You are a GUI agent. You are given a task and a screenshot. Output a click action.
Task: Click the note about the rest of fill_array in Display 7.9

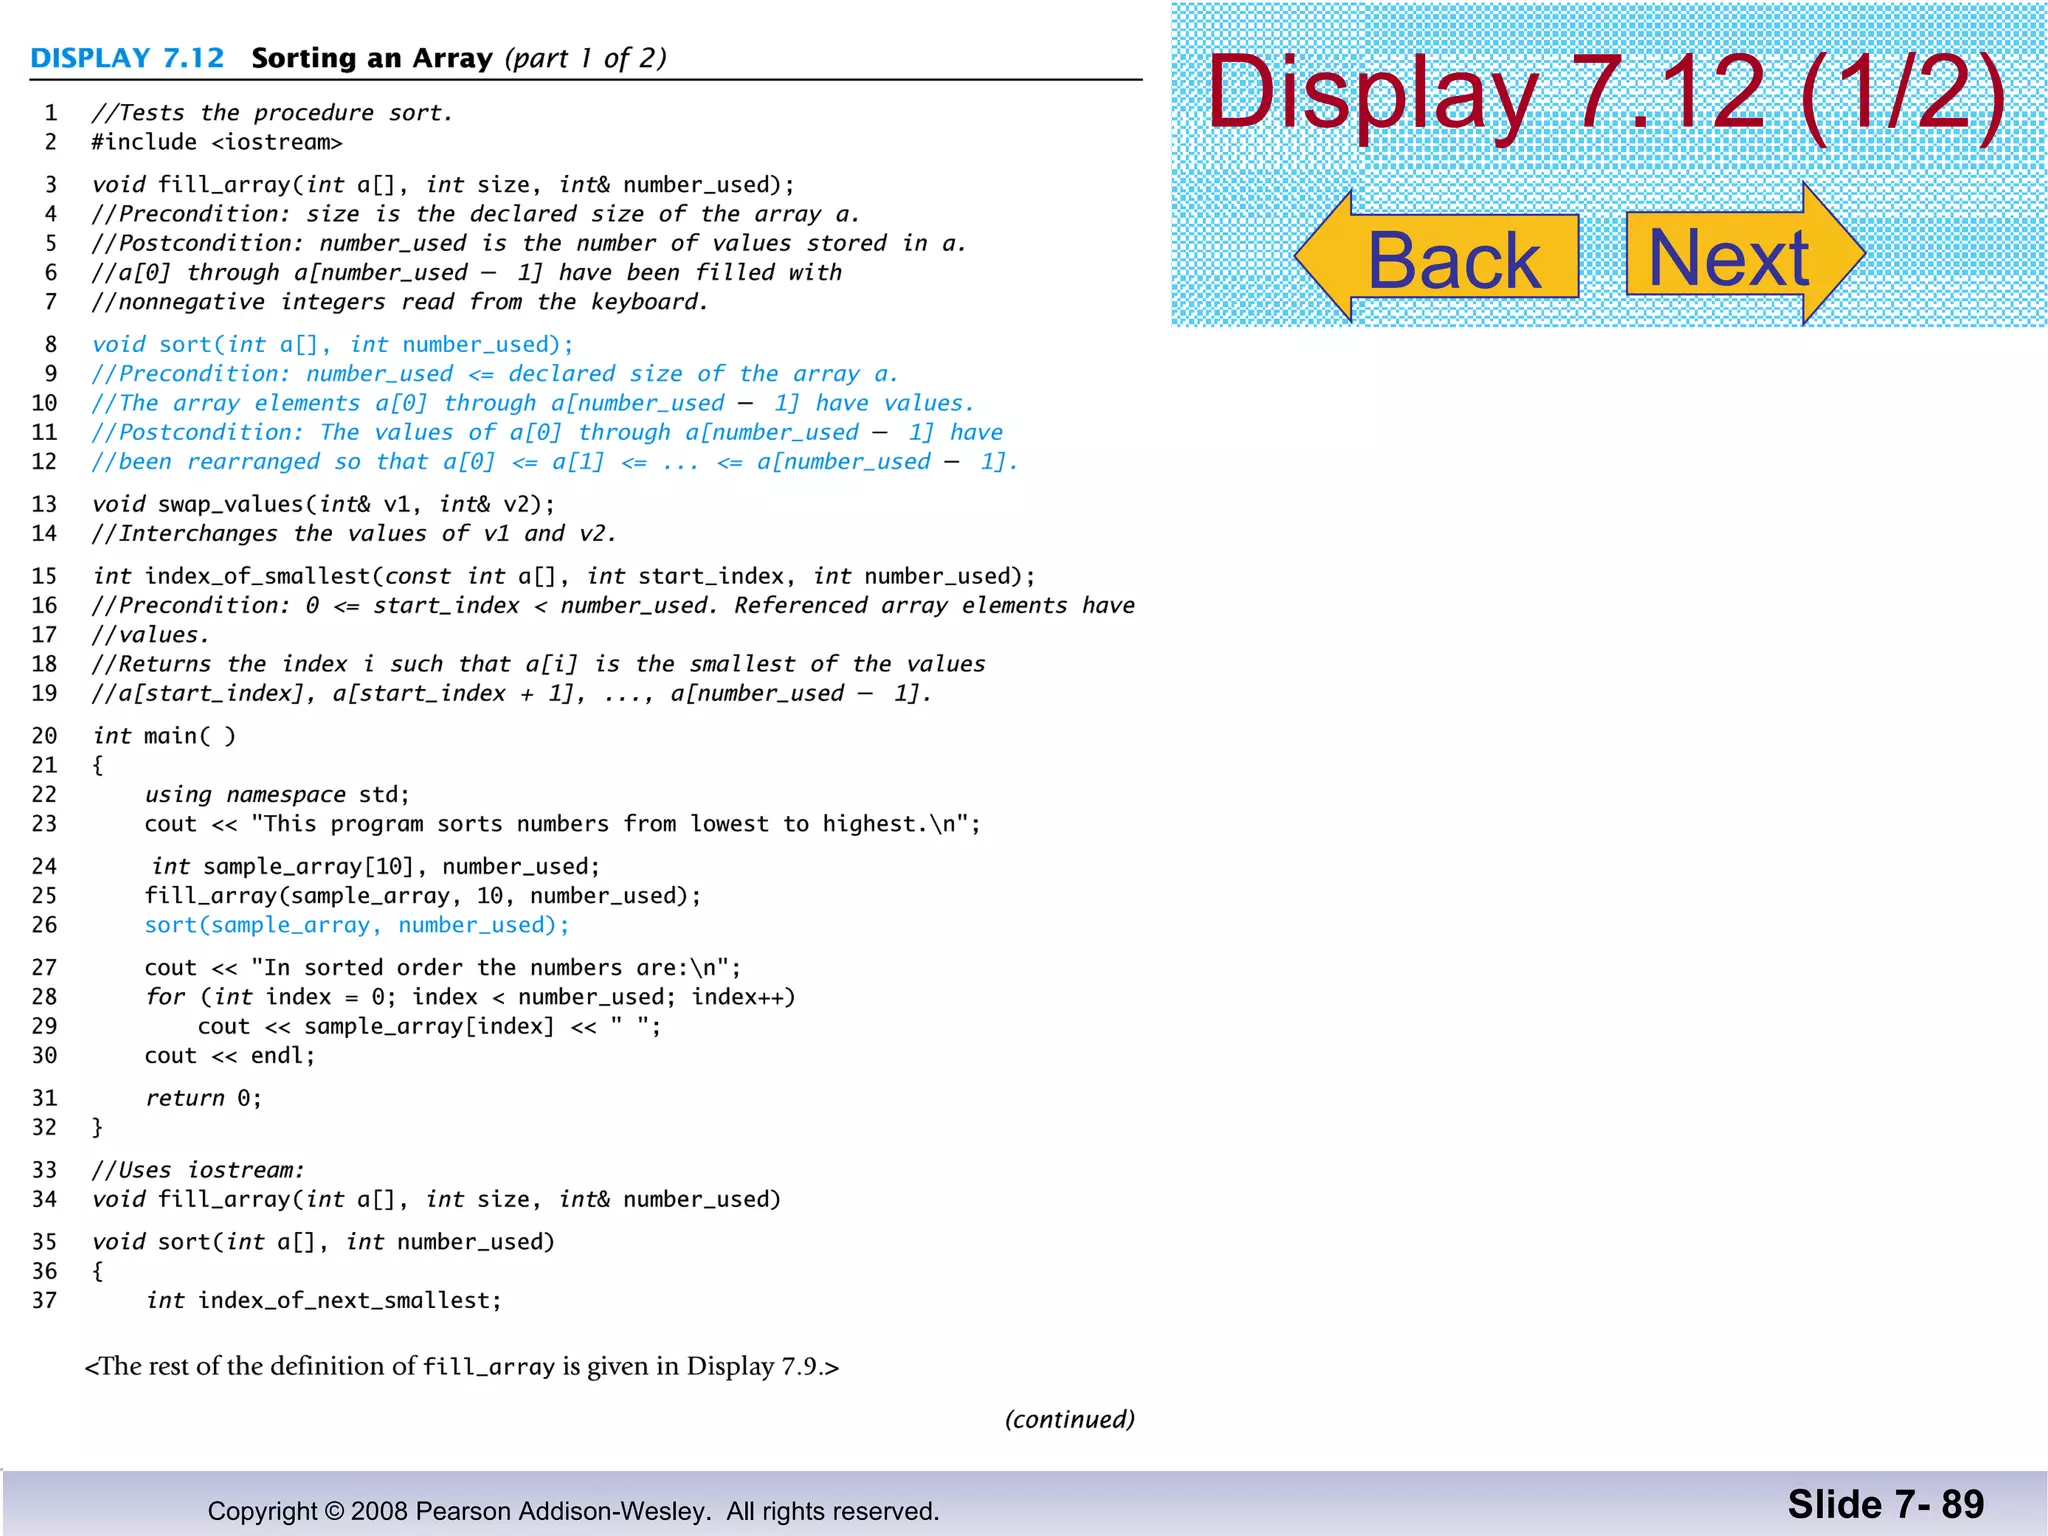pos(462,1366)
